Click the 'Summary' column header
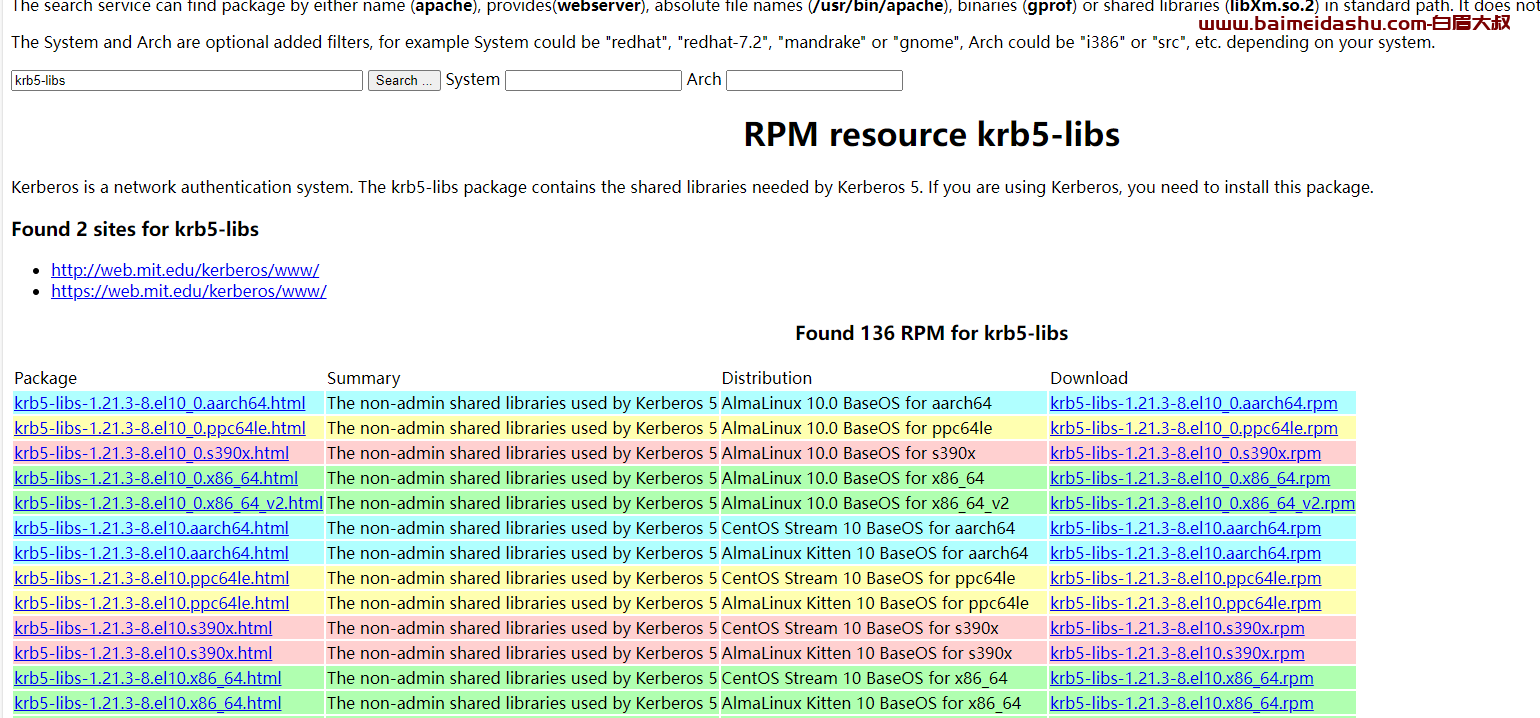 (x=363, y=378)
